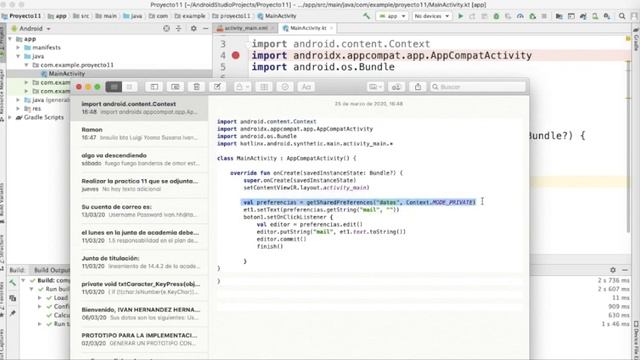Screen dimensions: 640x360
Task: Open 'Realizar la practica 11' note
Action: 140,185
